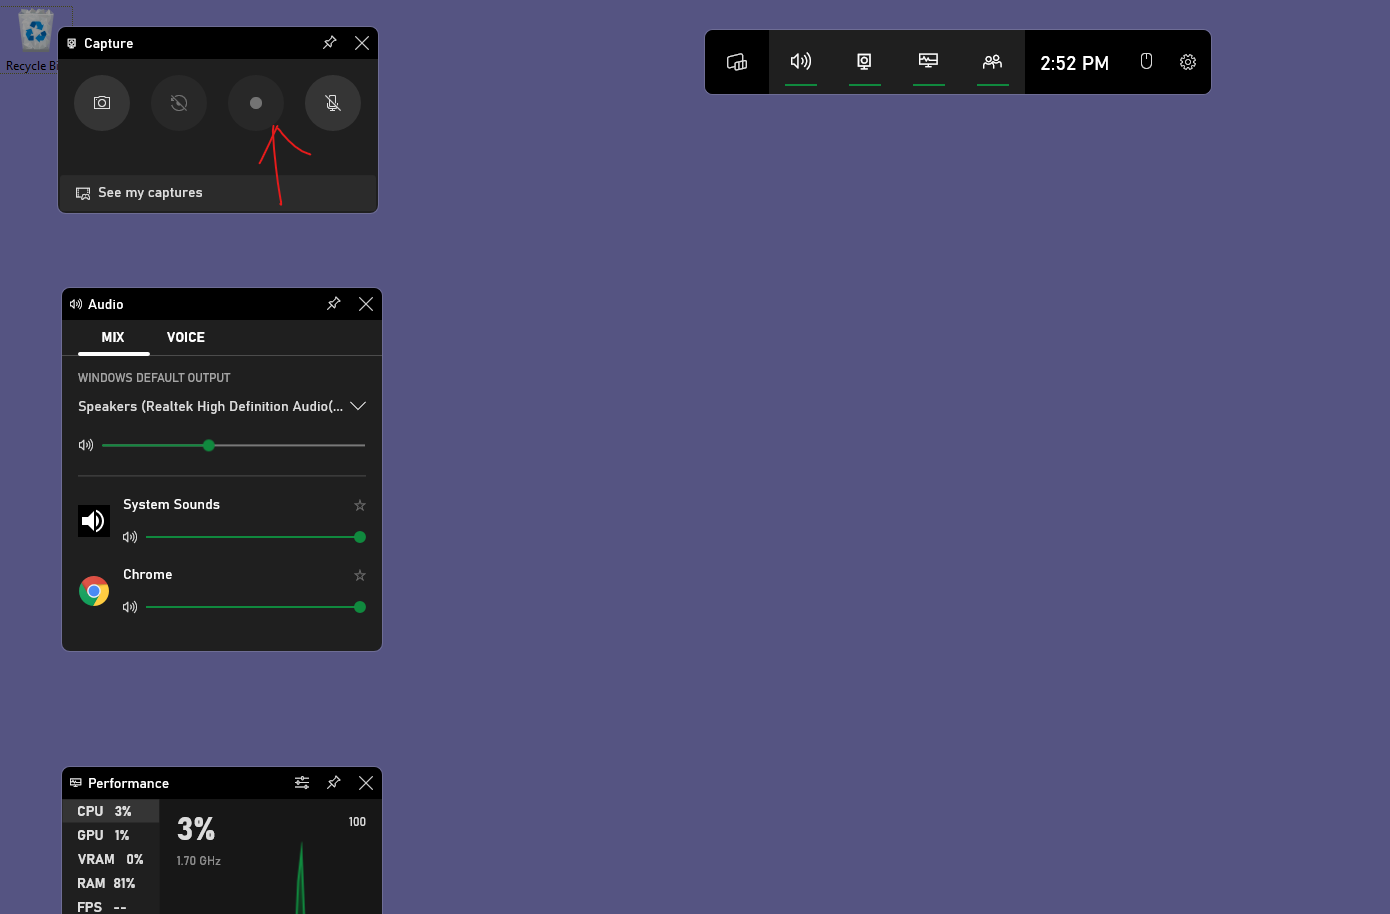Toggle the Xbox Social widget from Game Bar
Viewport: 1390px width, 914px height.
pos(993,62)
